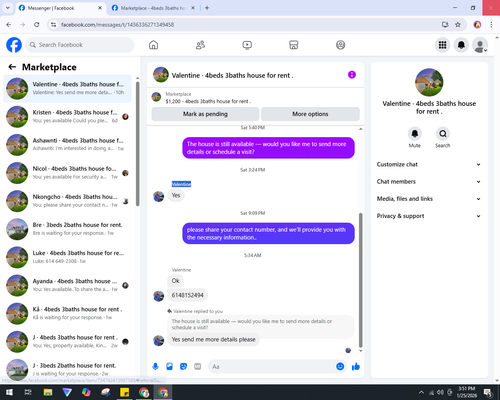Click the browser address bar URL

tap(117, 25)
